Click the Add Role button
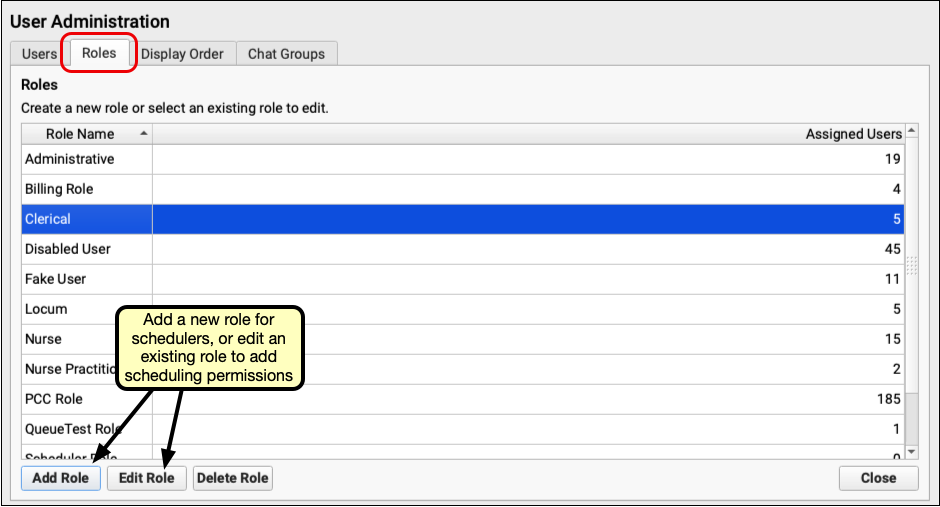 point(60,478)
